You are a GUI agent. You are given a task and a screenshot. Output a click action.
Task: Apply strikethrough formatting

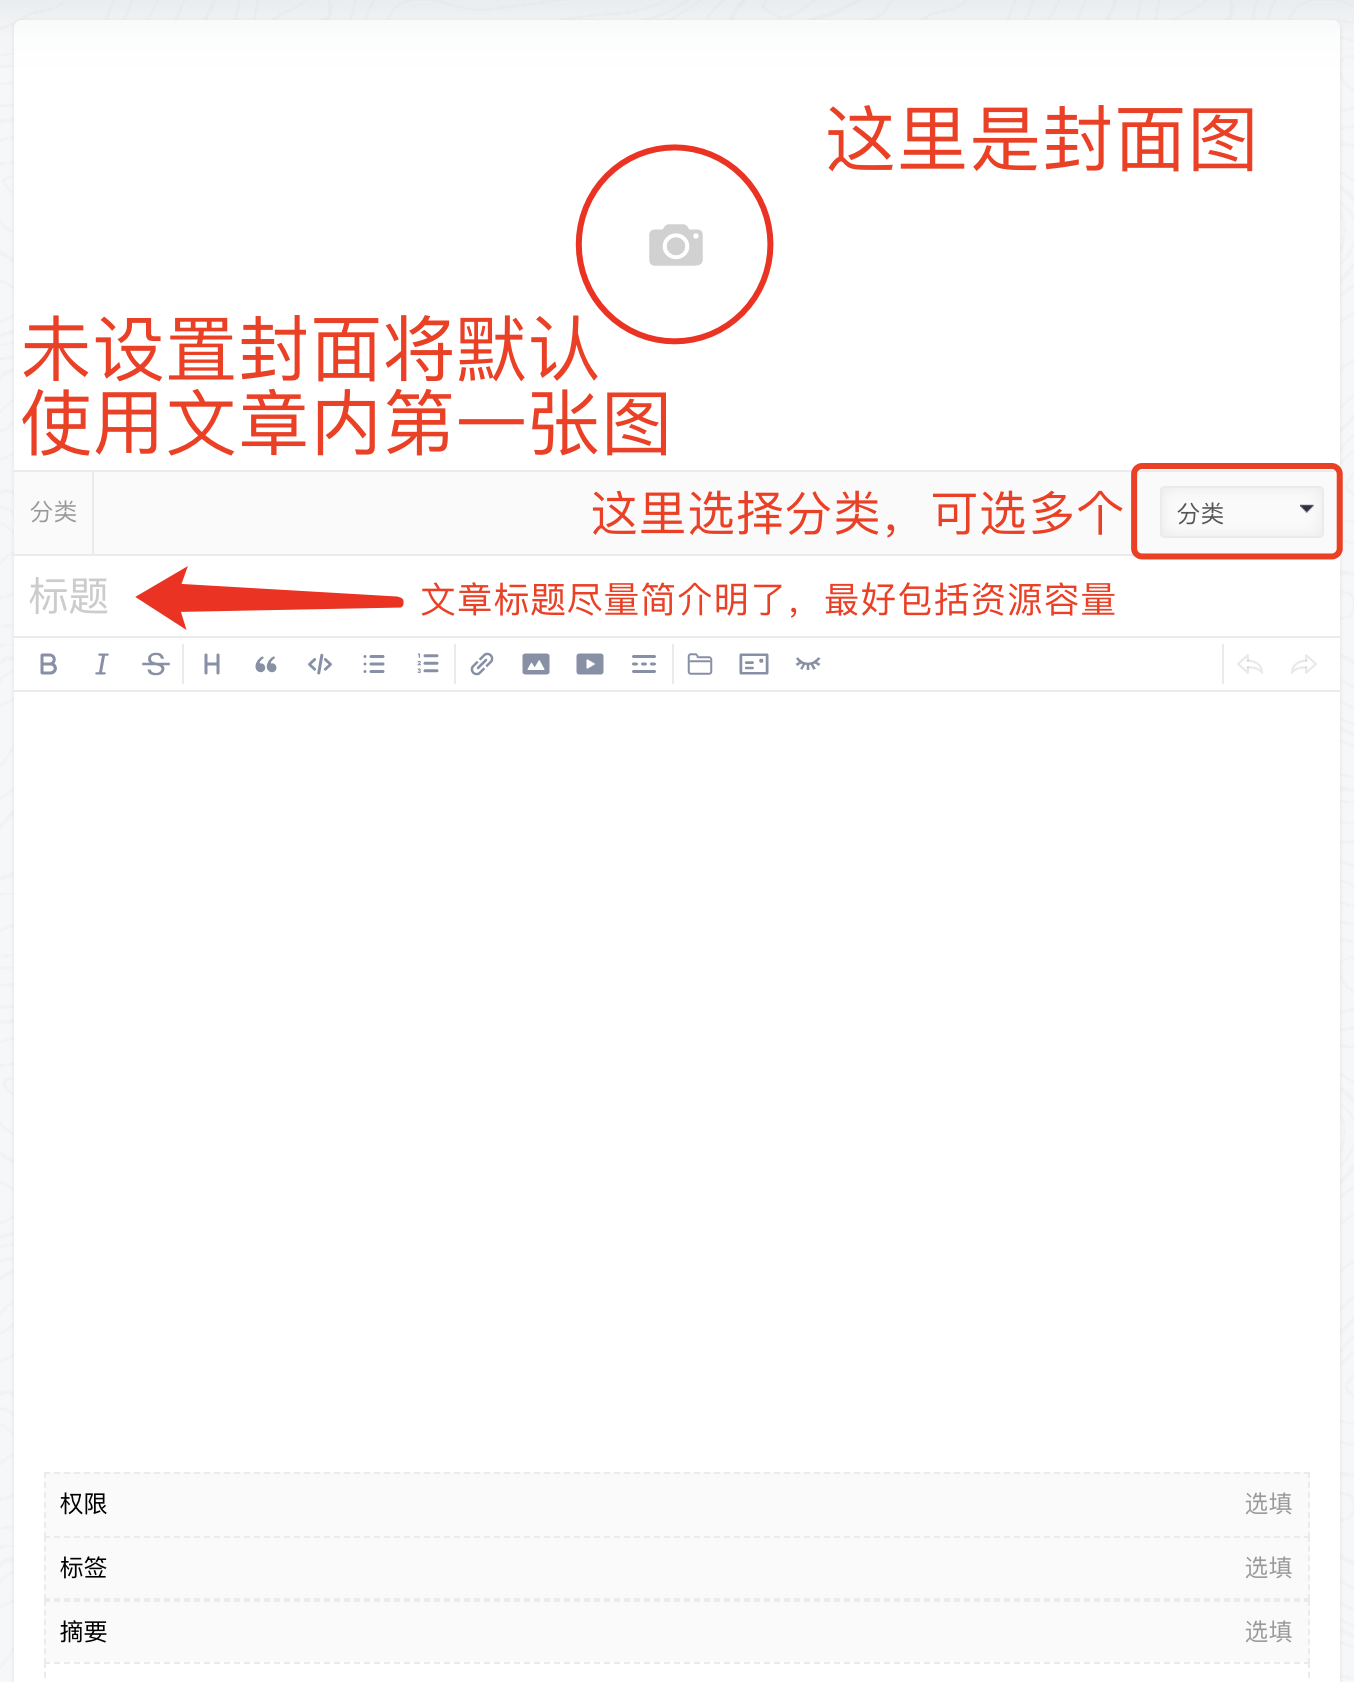(x=155, y=664)
